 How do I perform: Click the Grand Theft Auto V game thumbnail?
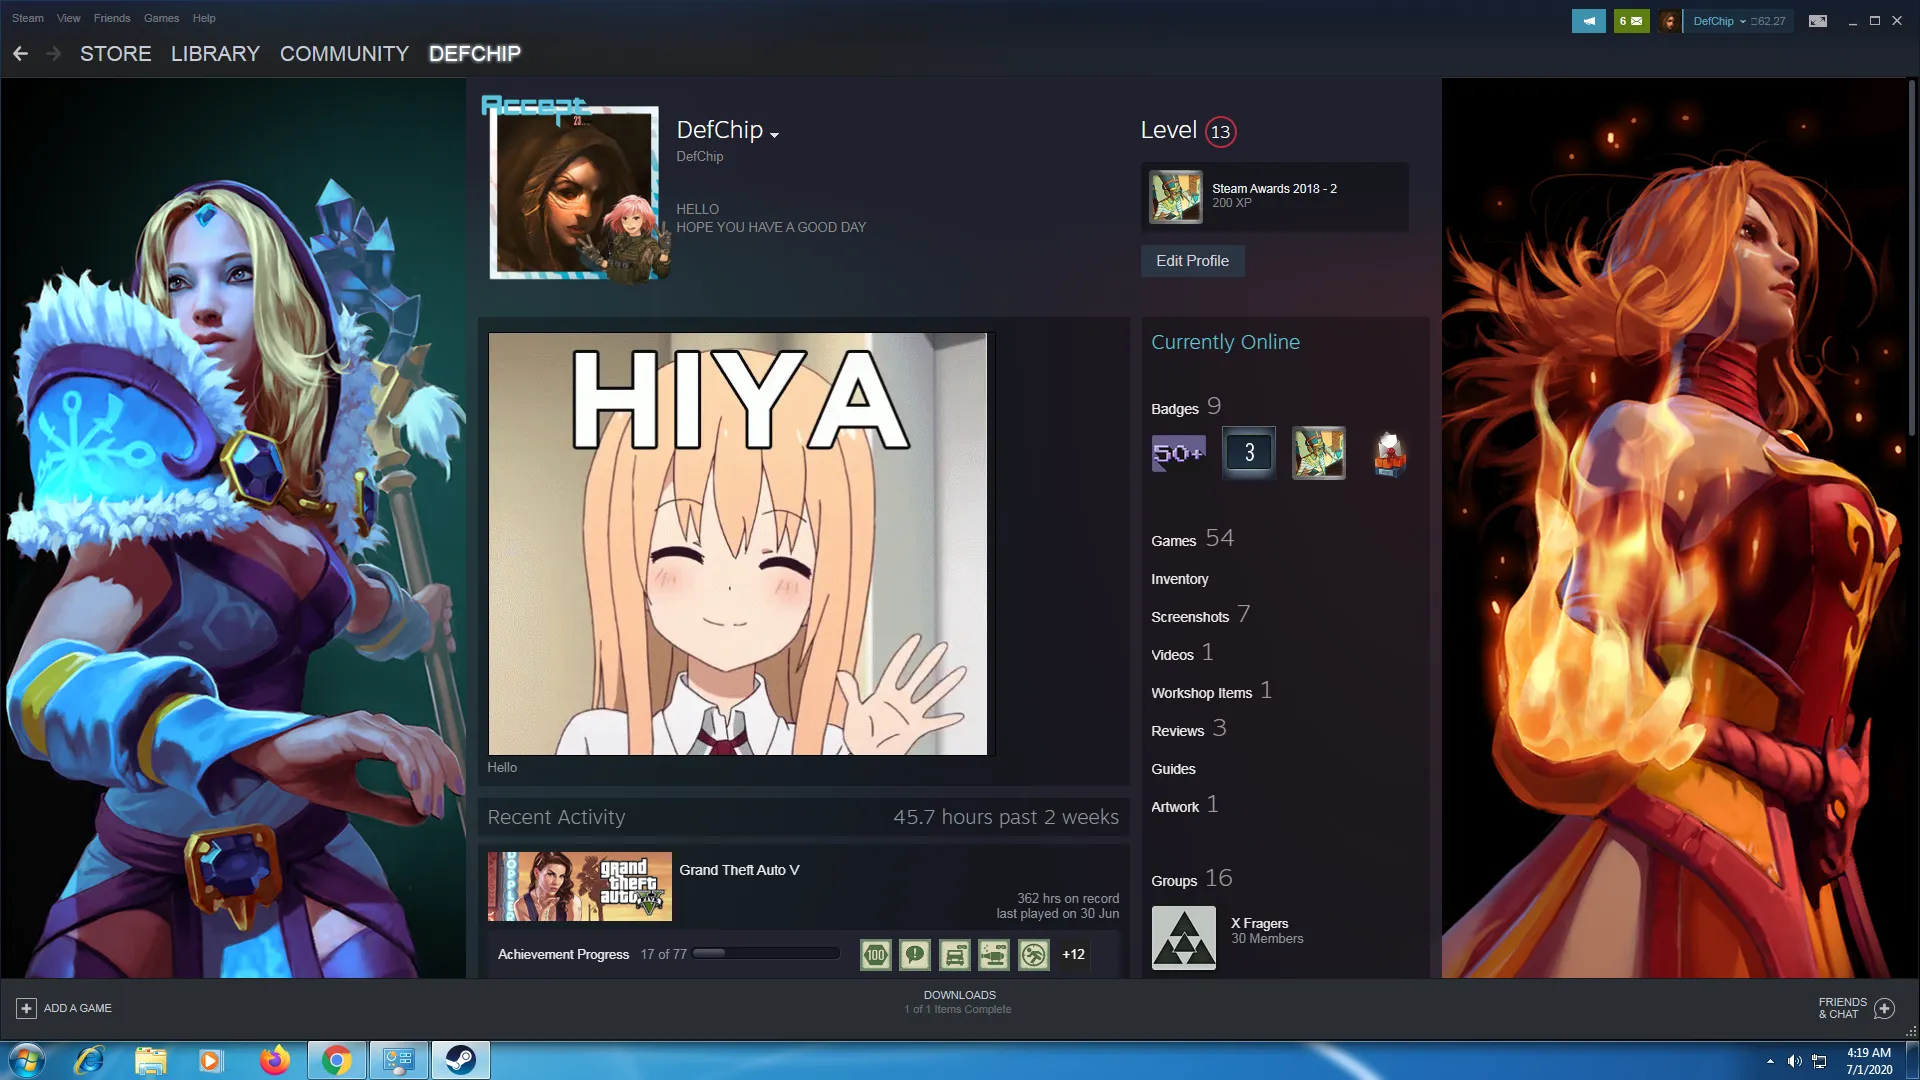580,887
